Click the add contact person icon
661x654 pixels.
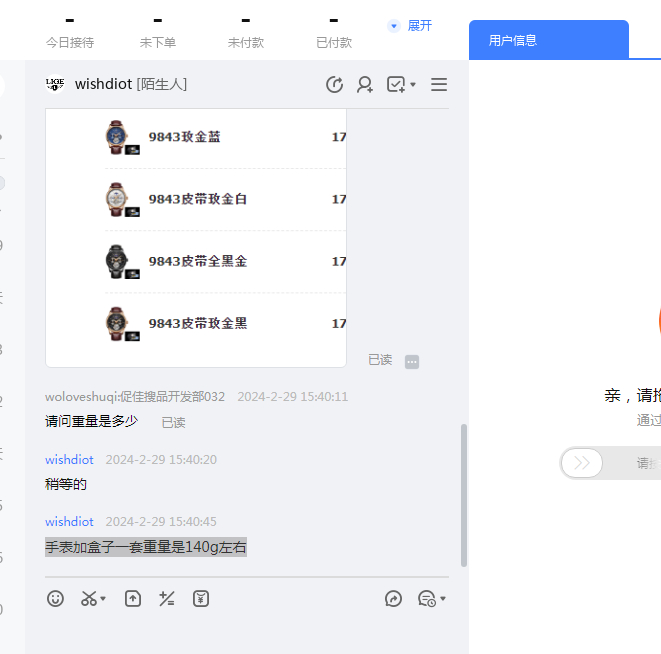(x=365, y=85)
